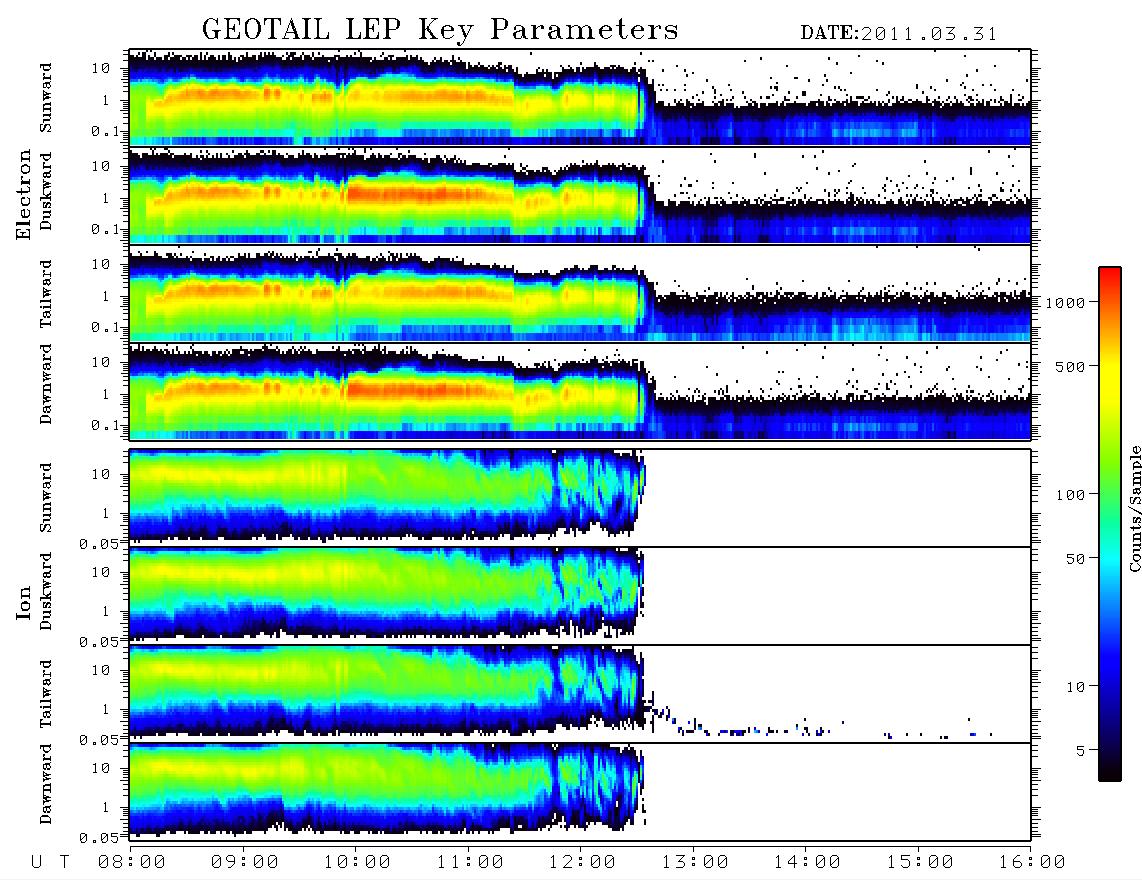Click the 09:00 time tick label
This screenshot has height=880, width=1142.
[x=245, y=862]
